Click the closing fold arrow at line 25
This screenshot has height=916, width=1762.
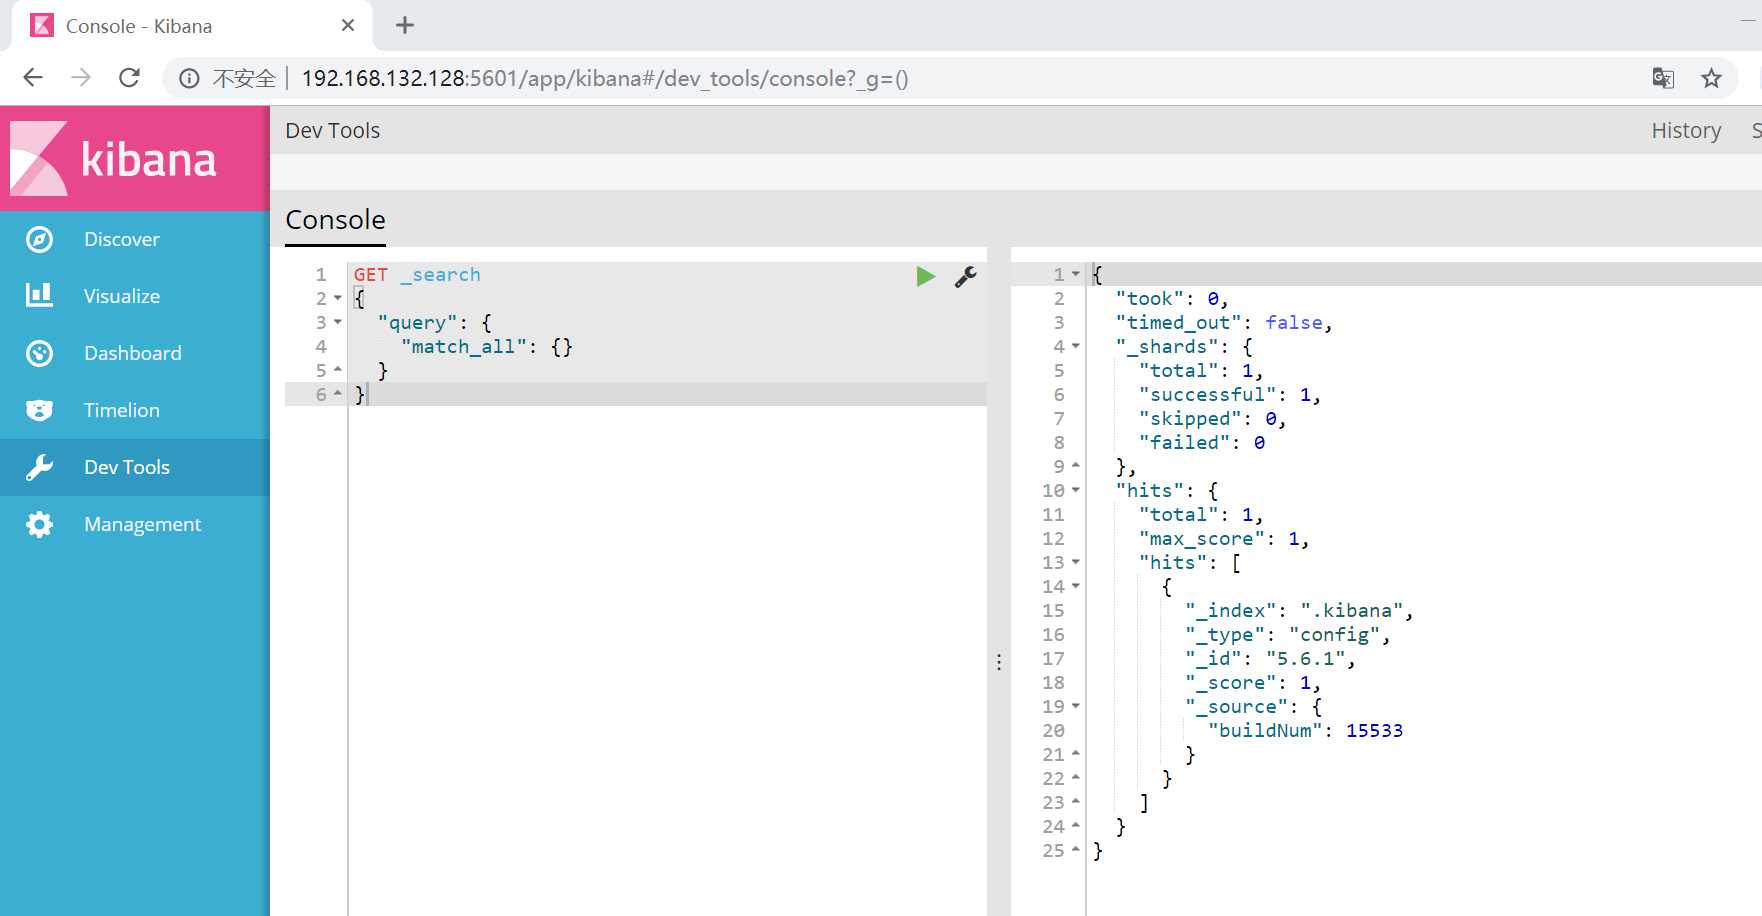pyautogui.click(x=1075, y=850)
